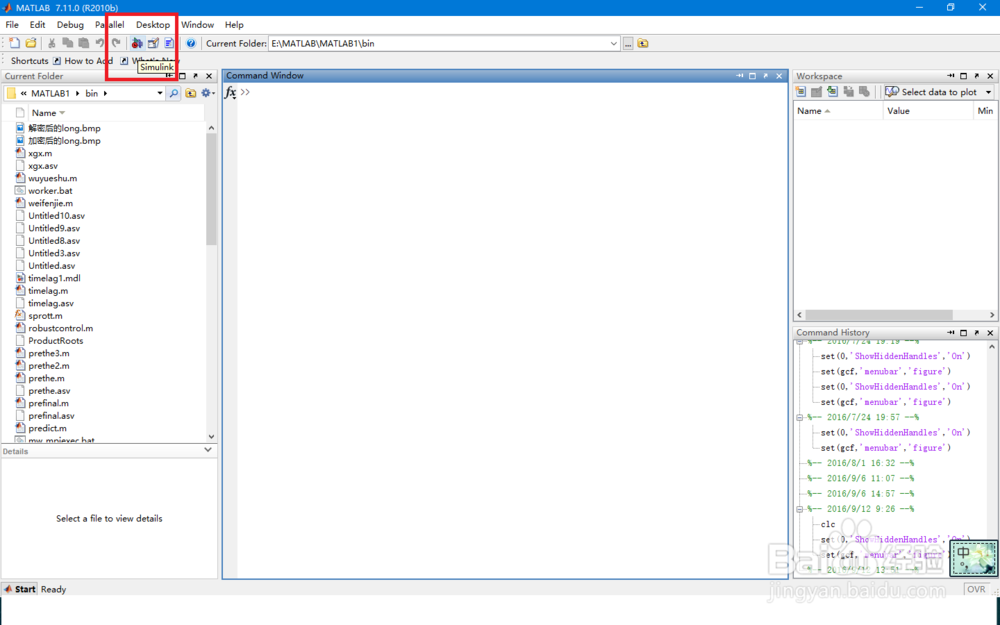1000x625 pixels.
Task: Open the folder breadcrumb history dropdown
Action: point(159,93)
